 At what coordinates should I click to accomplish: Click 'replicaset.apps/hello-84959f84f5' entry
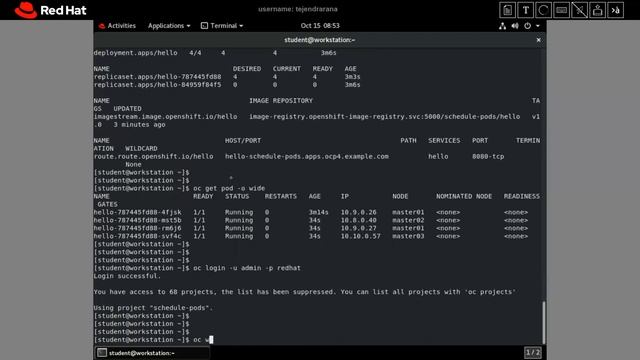pos(157,85)
